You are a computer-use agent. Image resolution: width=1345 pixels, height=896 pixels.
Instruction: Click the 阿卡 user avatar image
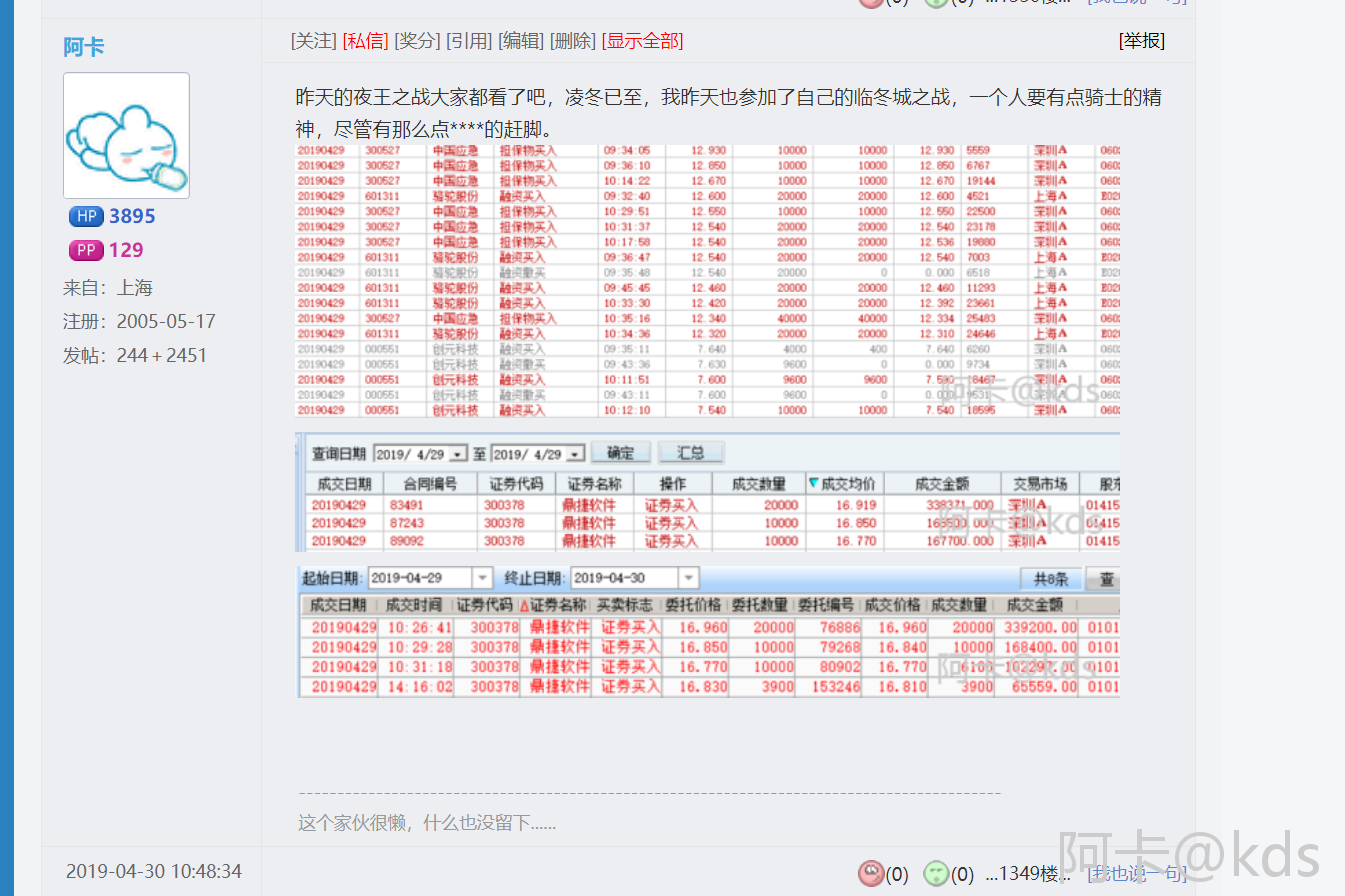click(x=126, y=135)
